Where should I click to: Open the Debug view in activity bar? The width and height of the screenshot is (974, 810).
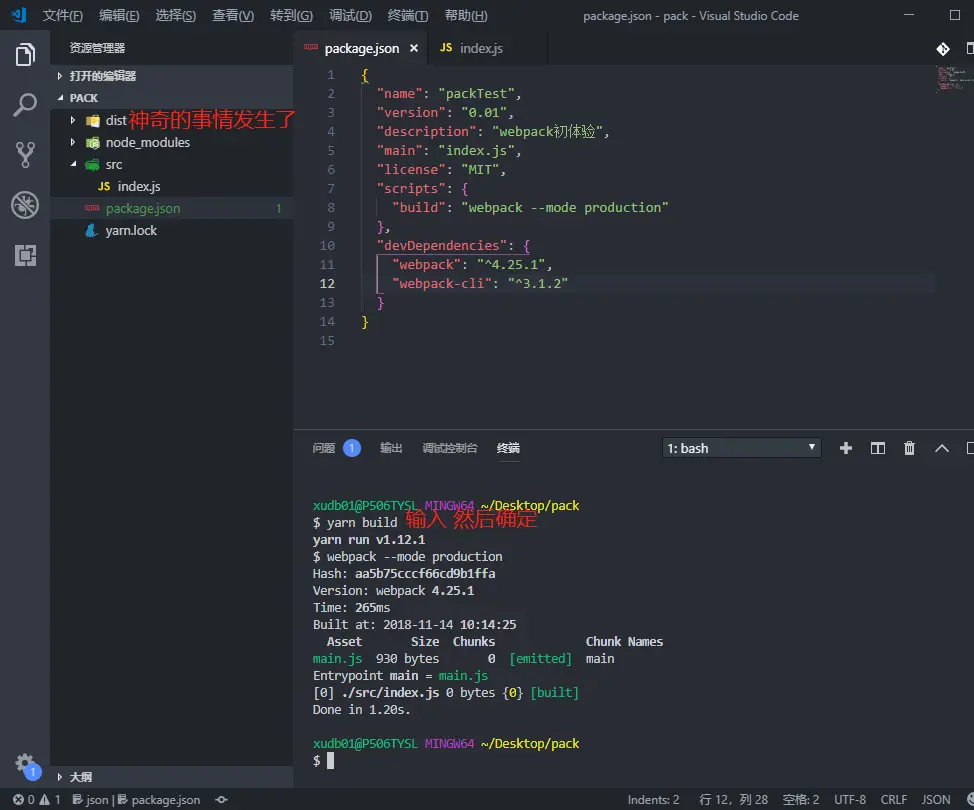[25, 205]
